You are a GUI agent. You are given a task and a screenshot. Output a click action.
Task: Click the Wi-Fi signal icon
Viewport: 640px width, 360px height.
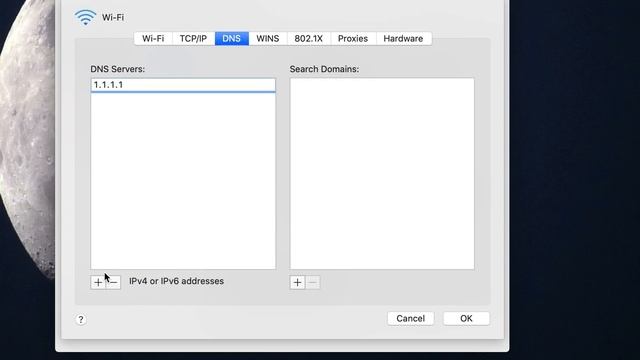pos(85,17)
